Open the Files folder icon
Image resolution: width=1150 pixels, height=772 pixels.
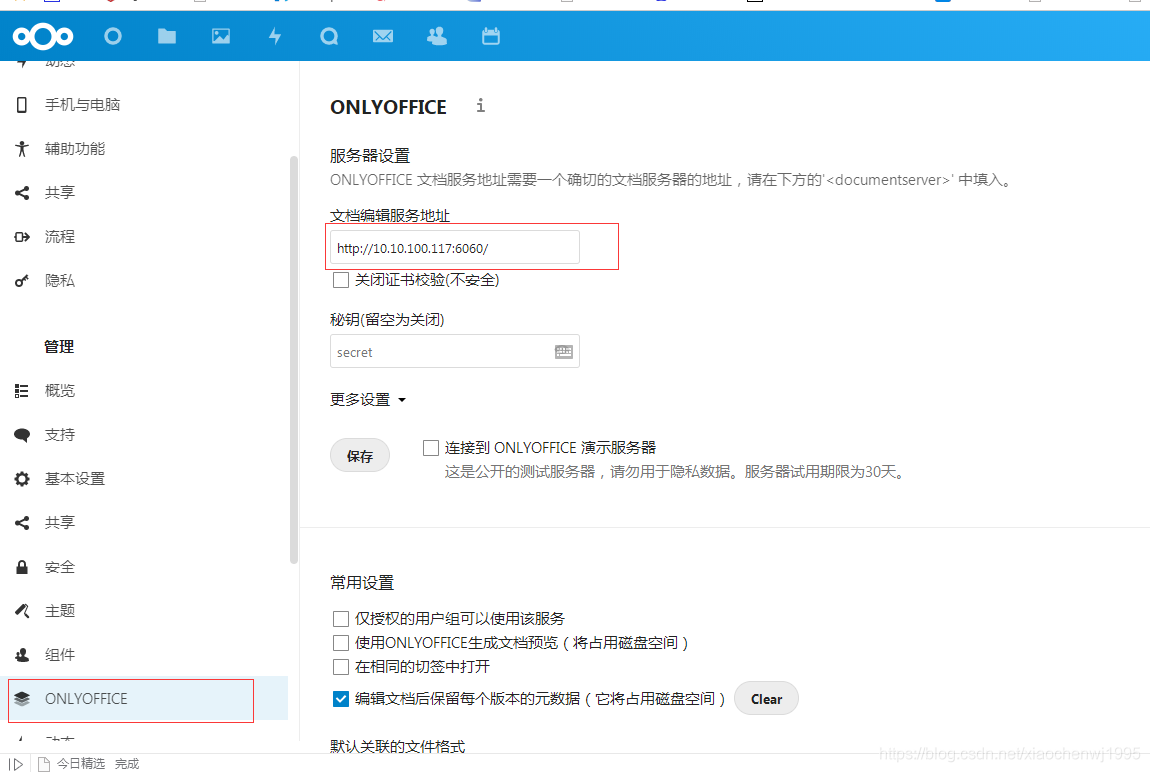point(167,36)
